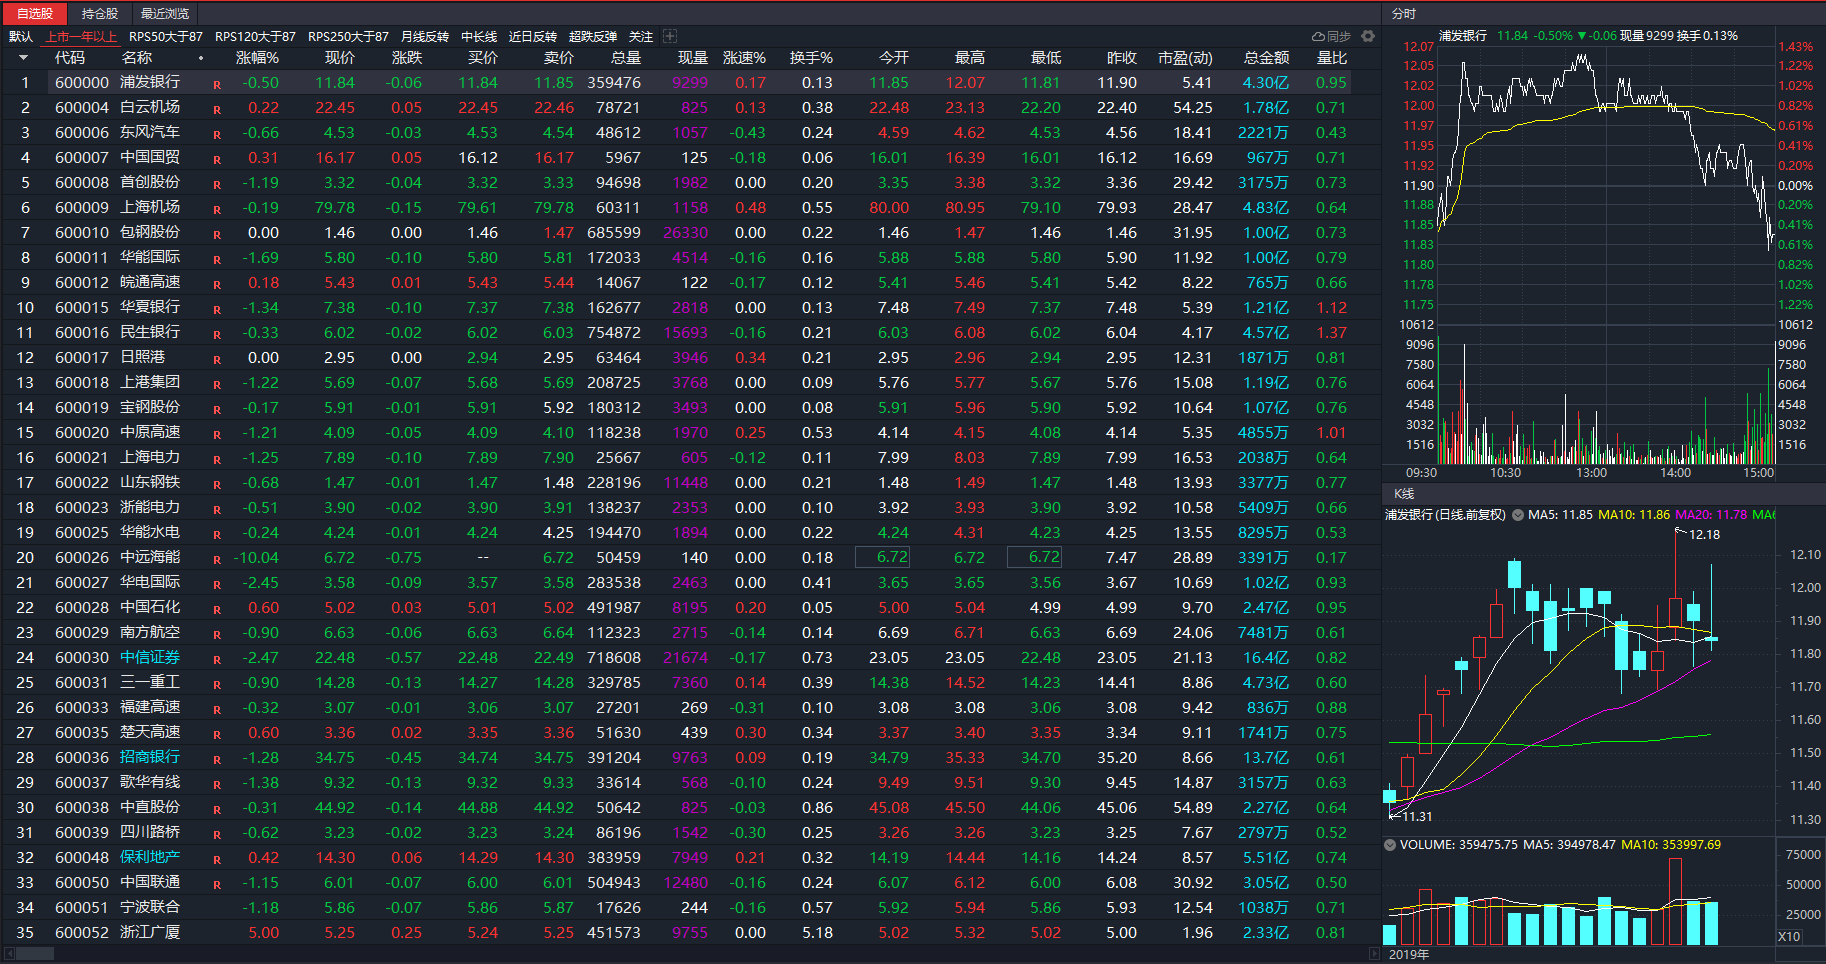Click the R marker for 上海电力
The image size is (1826, 964).
click(217, 459)
